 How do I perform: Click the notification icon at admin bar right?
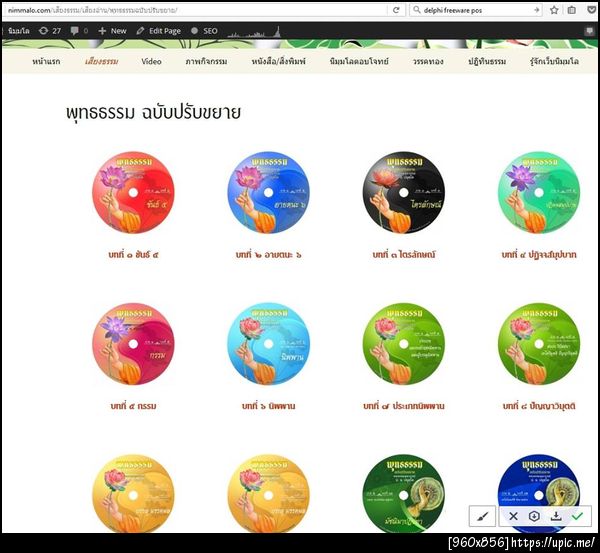click(x=590, y=31)
